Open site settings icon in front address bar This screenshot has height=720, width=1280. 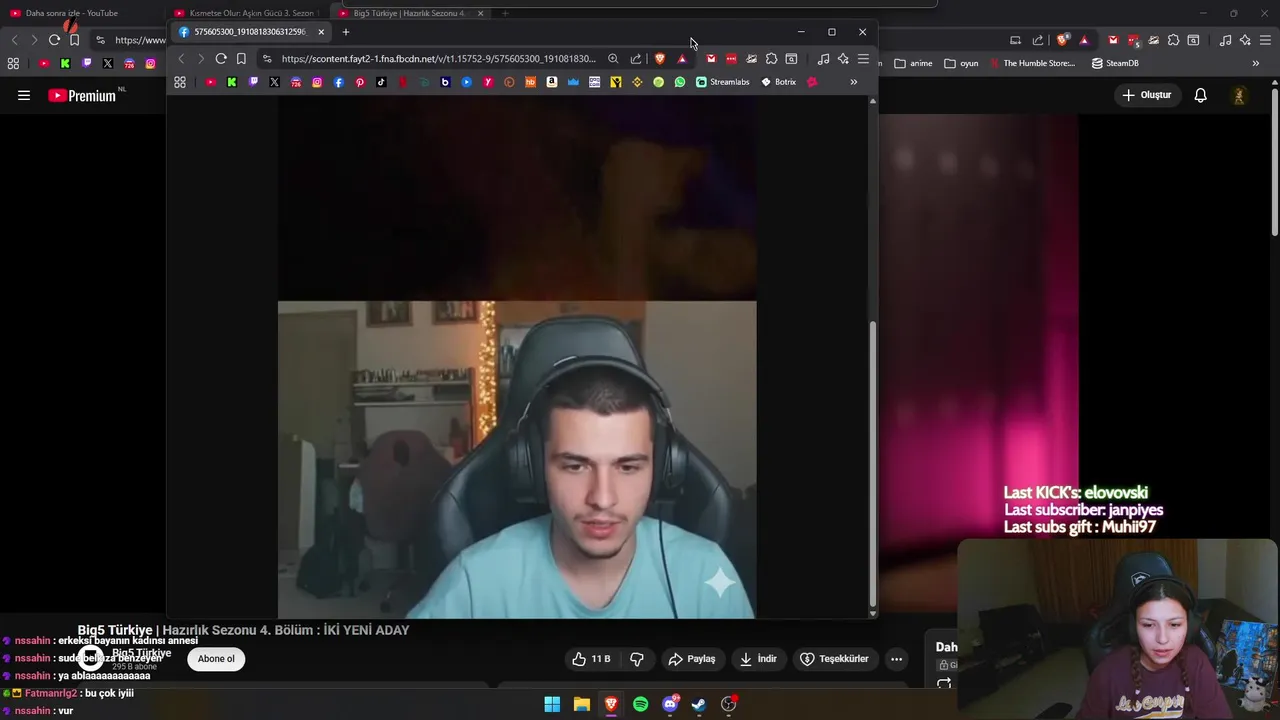click(x=267, y=59)
